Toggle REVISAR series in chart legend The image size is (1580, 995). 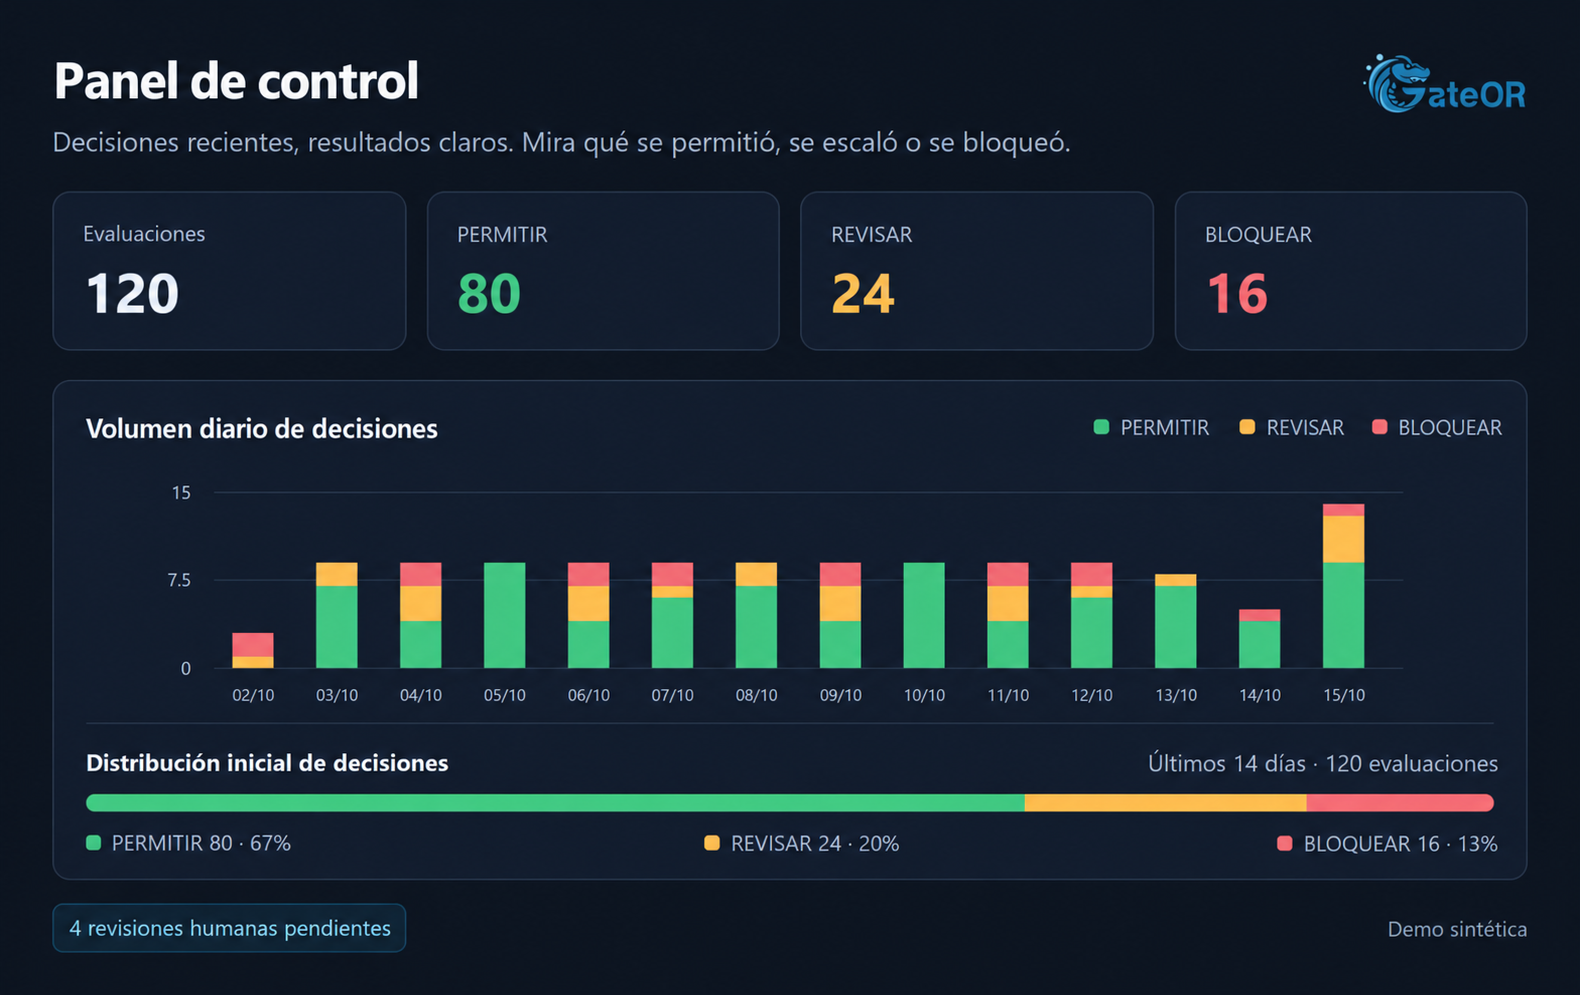[1291, 428]
